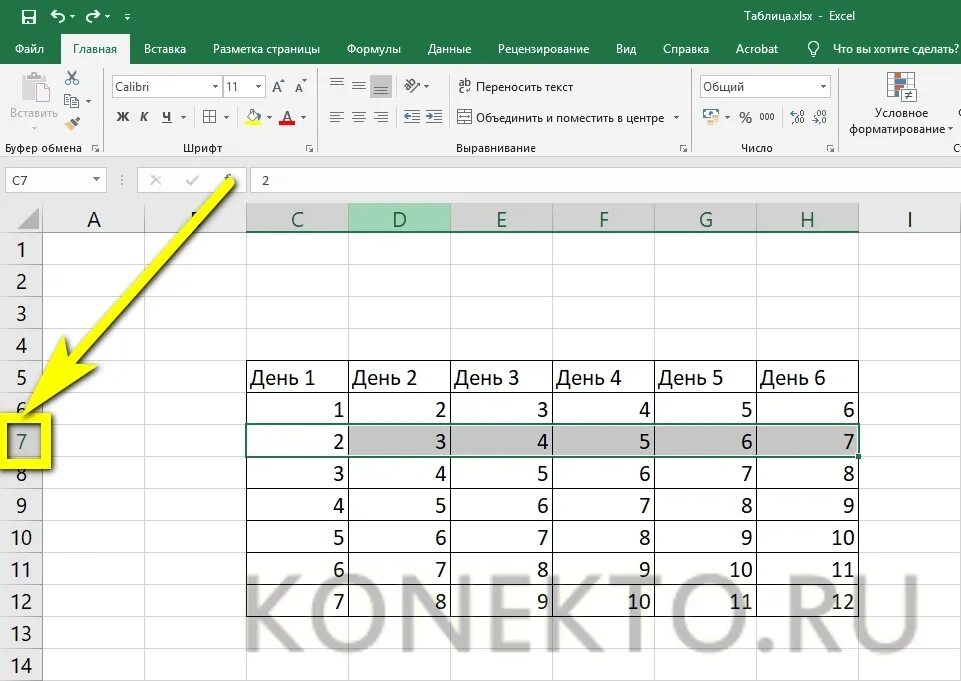Open the Calibri font name dropdown
Viewport: 961px width, 681px height.
[x=215, y=87]
